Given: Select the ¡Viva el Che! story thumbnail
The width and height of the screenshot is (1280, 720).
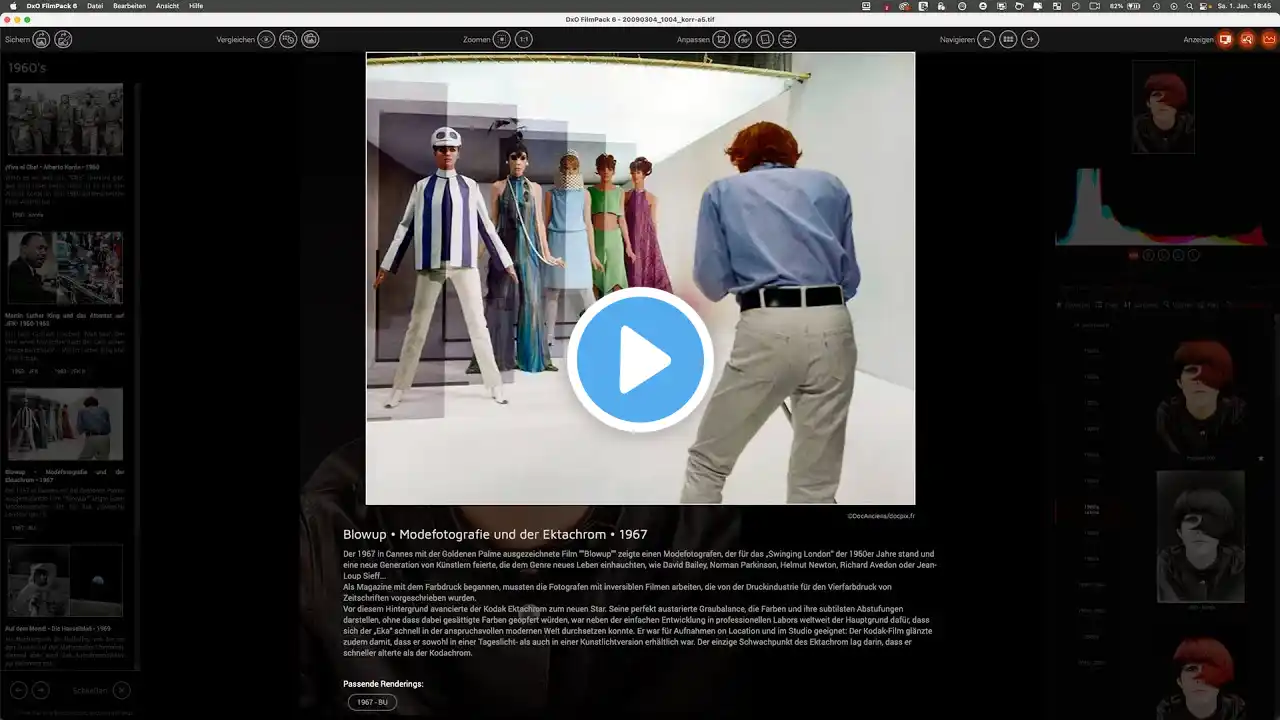Looking at the screenshot, I should click(65, 119).
